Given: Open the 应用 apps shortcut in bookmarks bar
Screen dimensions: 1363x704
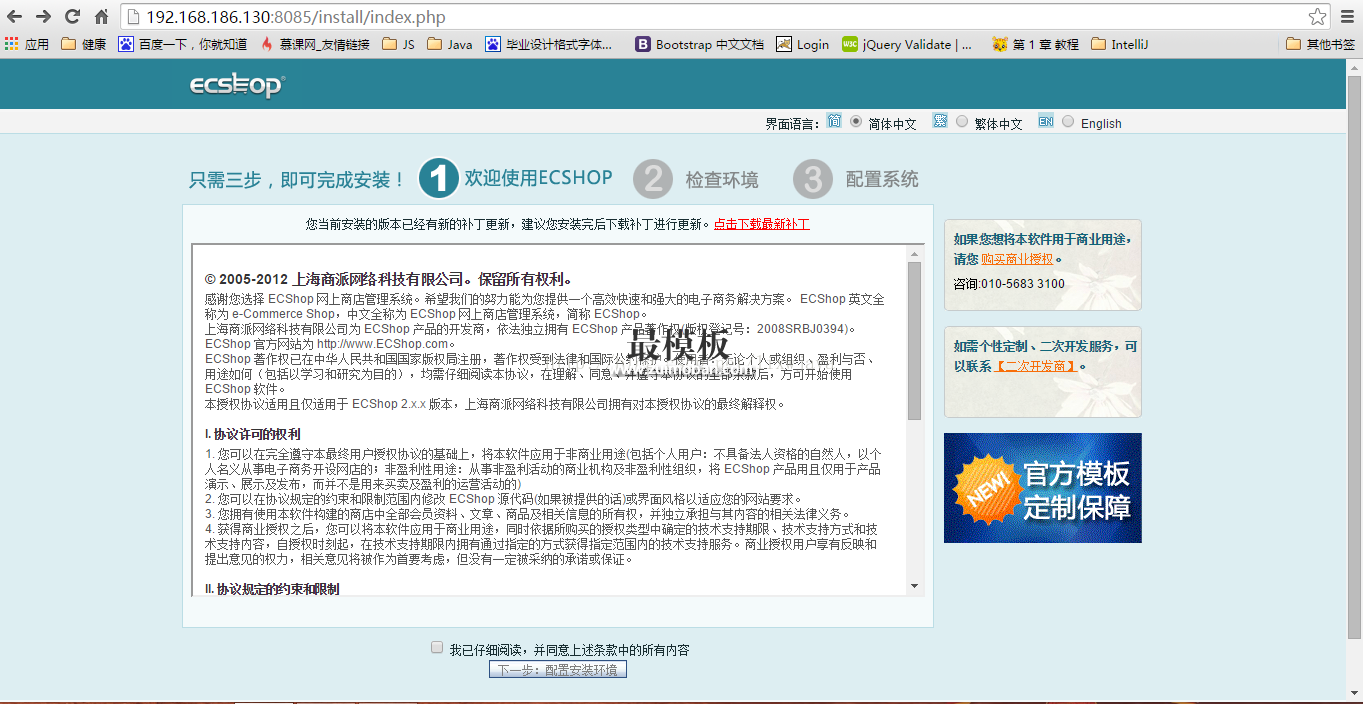Looking at the screenshot, I should click(27, 44).
